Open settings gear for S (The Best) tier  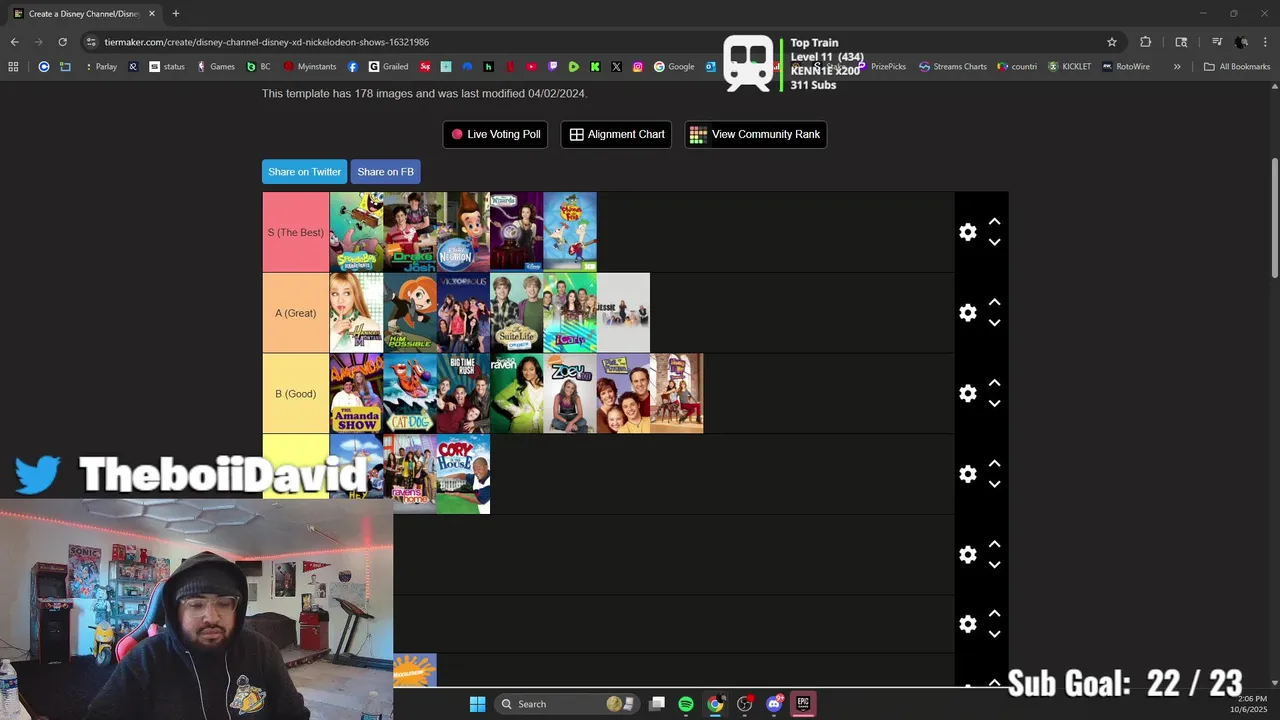click(x=968, y=232)
